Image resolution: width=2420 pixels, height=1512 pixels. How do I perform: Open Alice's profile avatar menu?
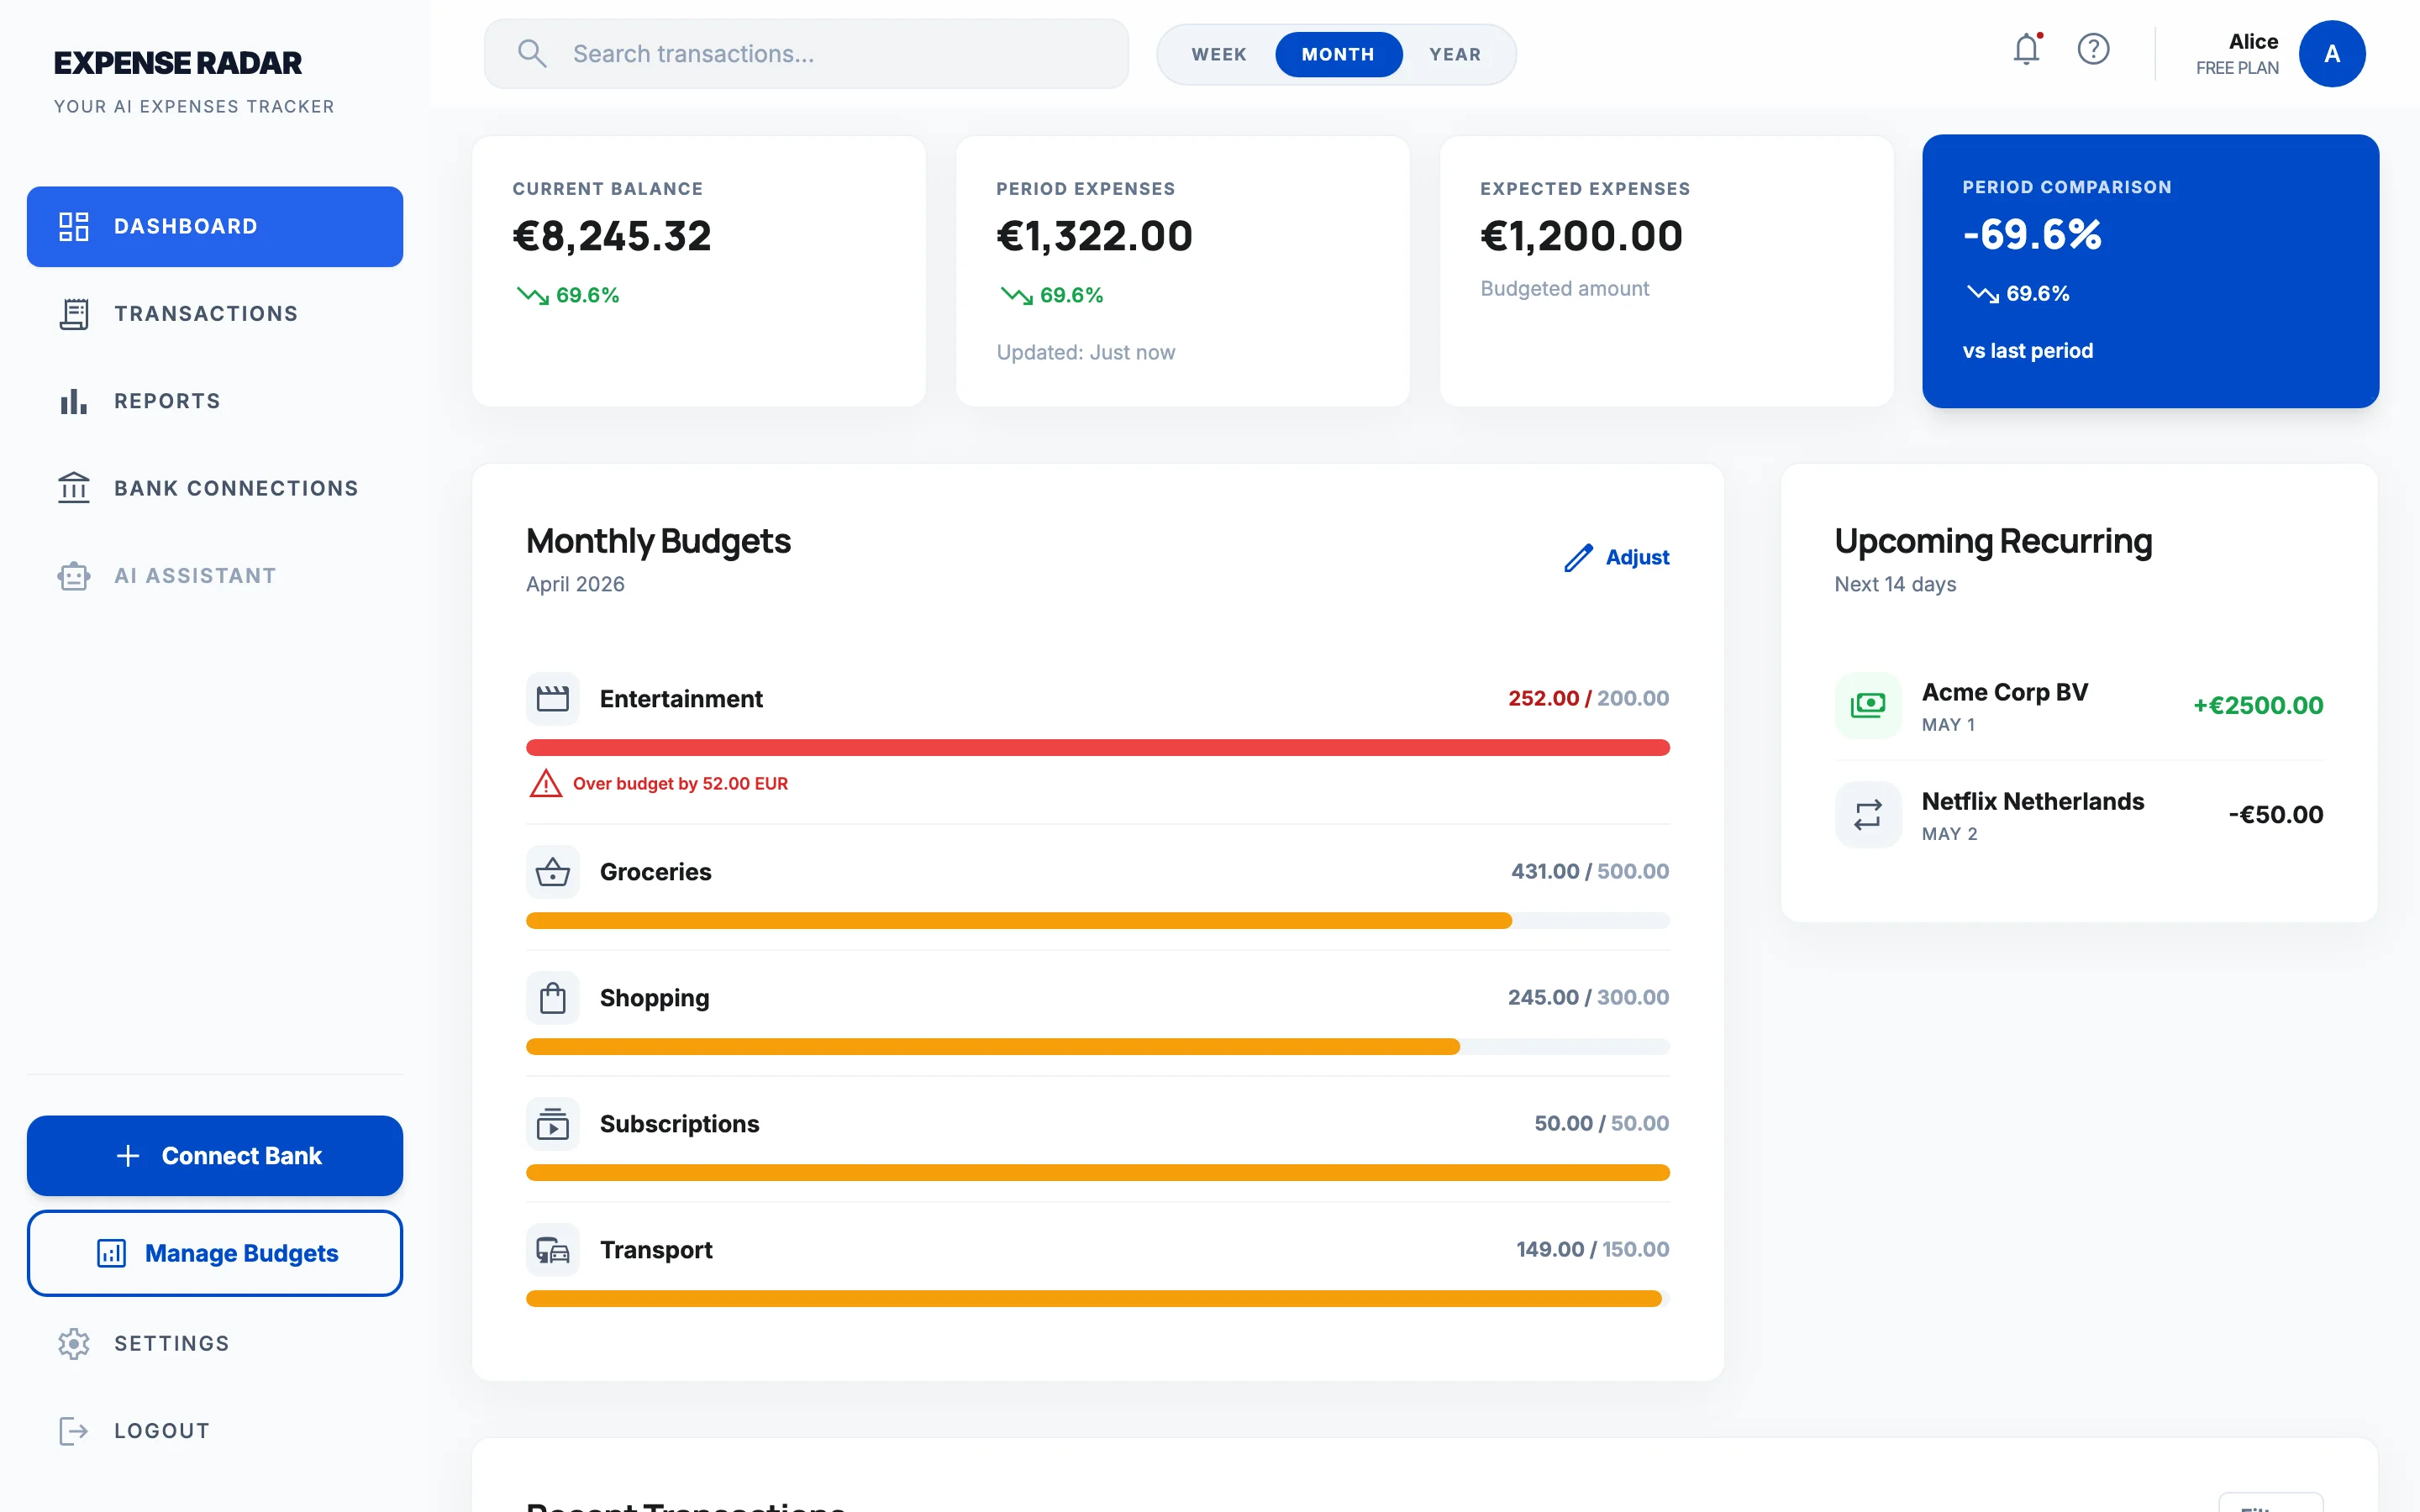point(2332,53)
